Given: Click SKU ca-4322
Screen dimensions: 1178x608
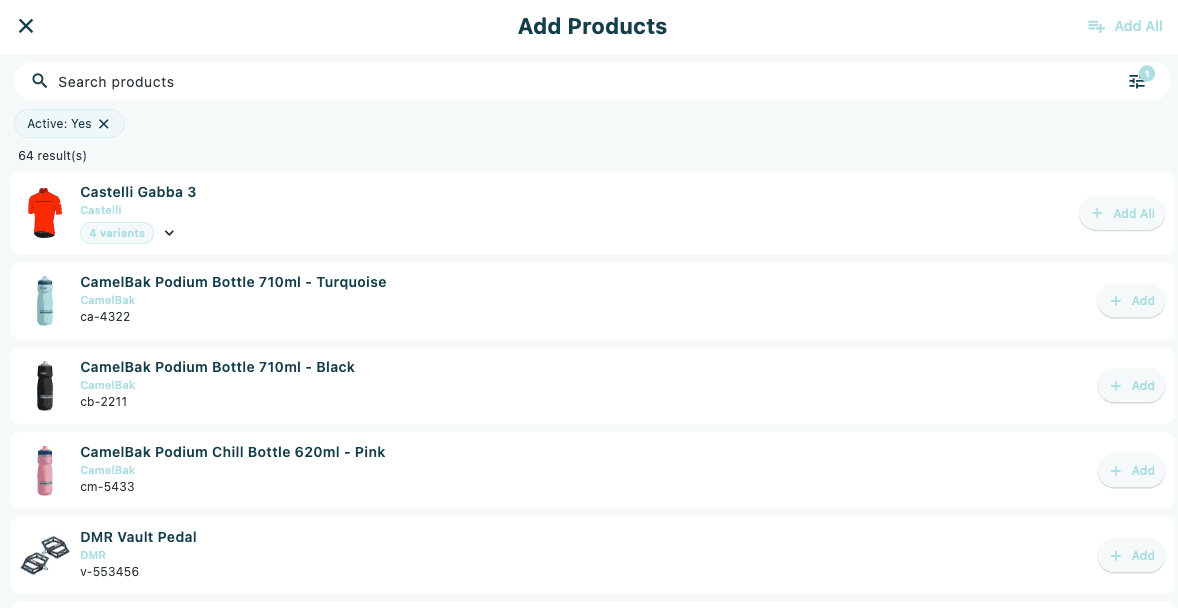Looking at the screenshot, I should click(x=105, y=316).
